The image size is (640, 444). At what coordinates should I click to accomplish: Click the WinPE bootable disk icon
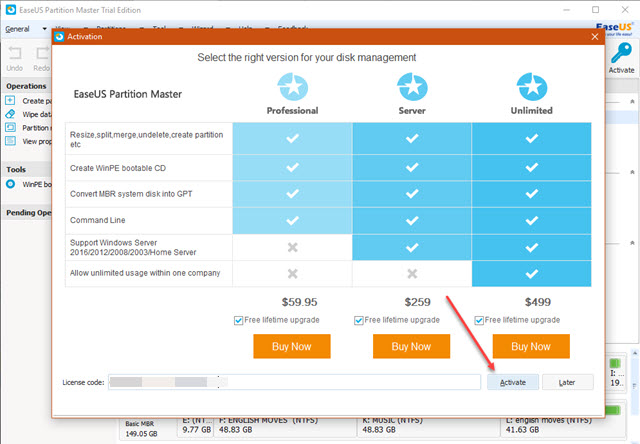(x=10, y=184)
